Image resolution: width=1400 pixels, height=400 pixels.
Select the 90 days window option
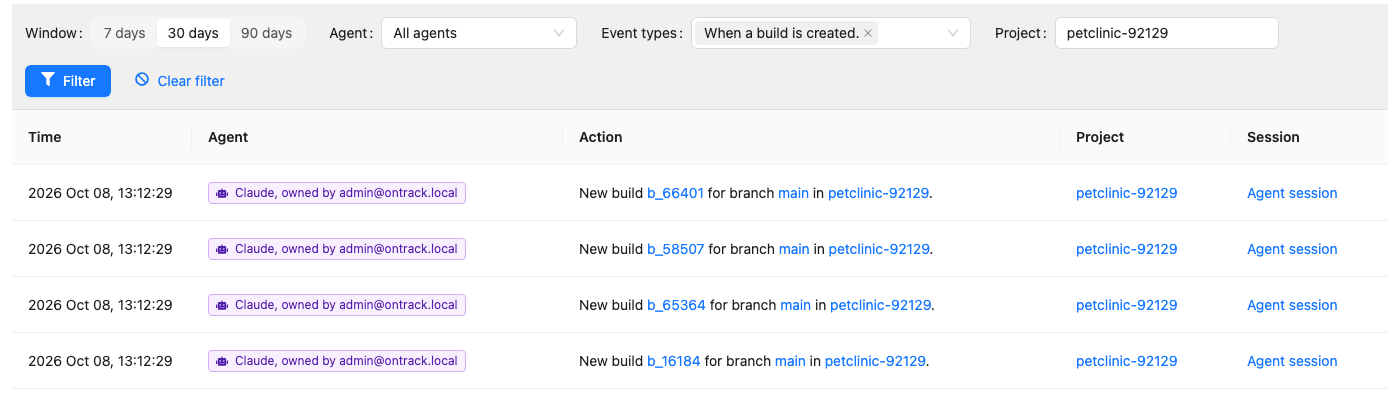(267, 33)
